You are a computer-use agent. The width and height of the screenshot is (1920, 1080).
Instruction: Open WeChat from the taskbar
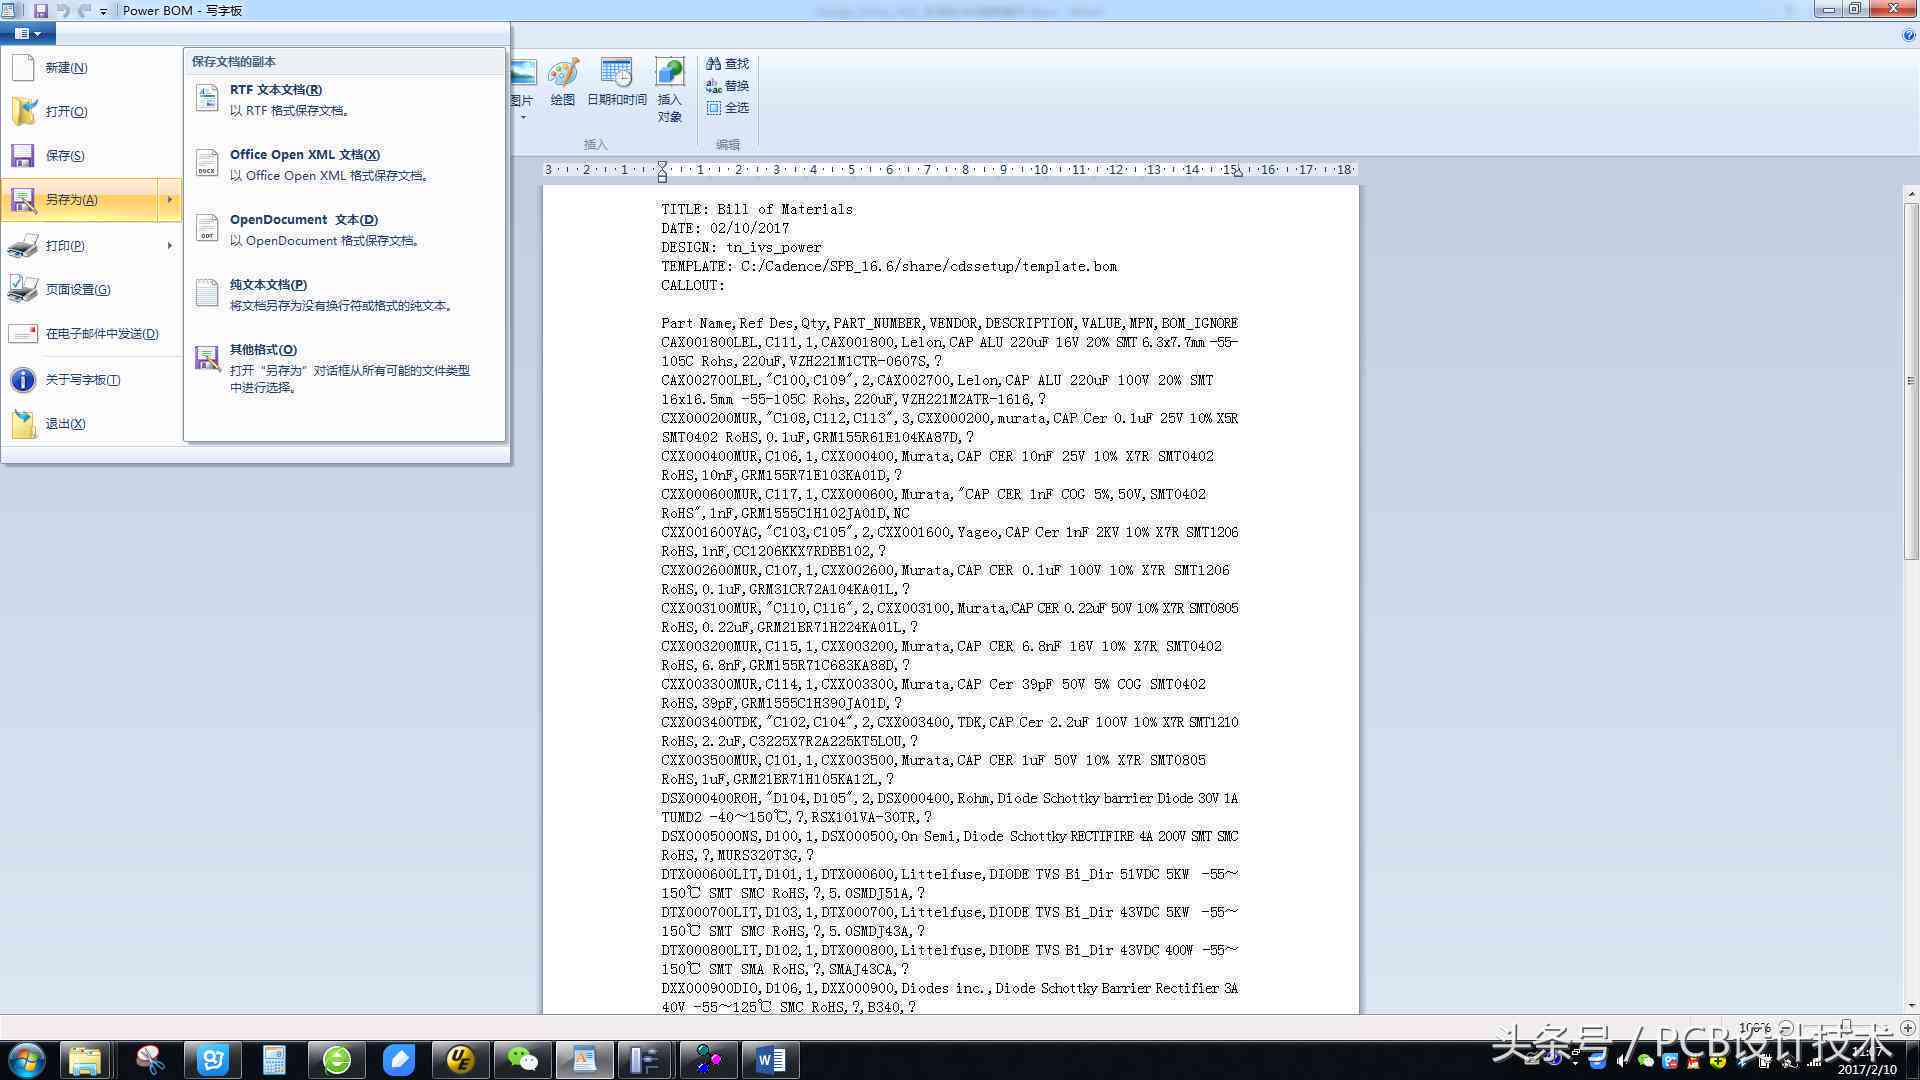click(522, 1060)
